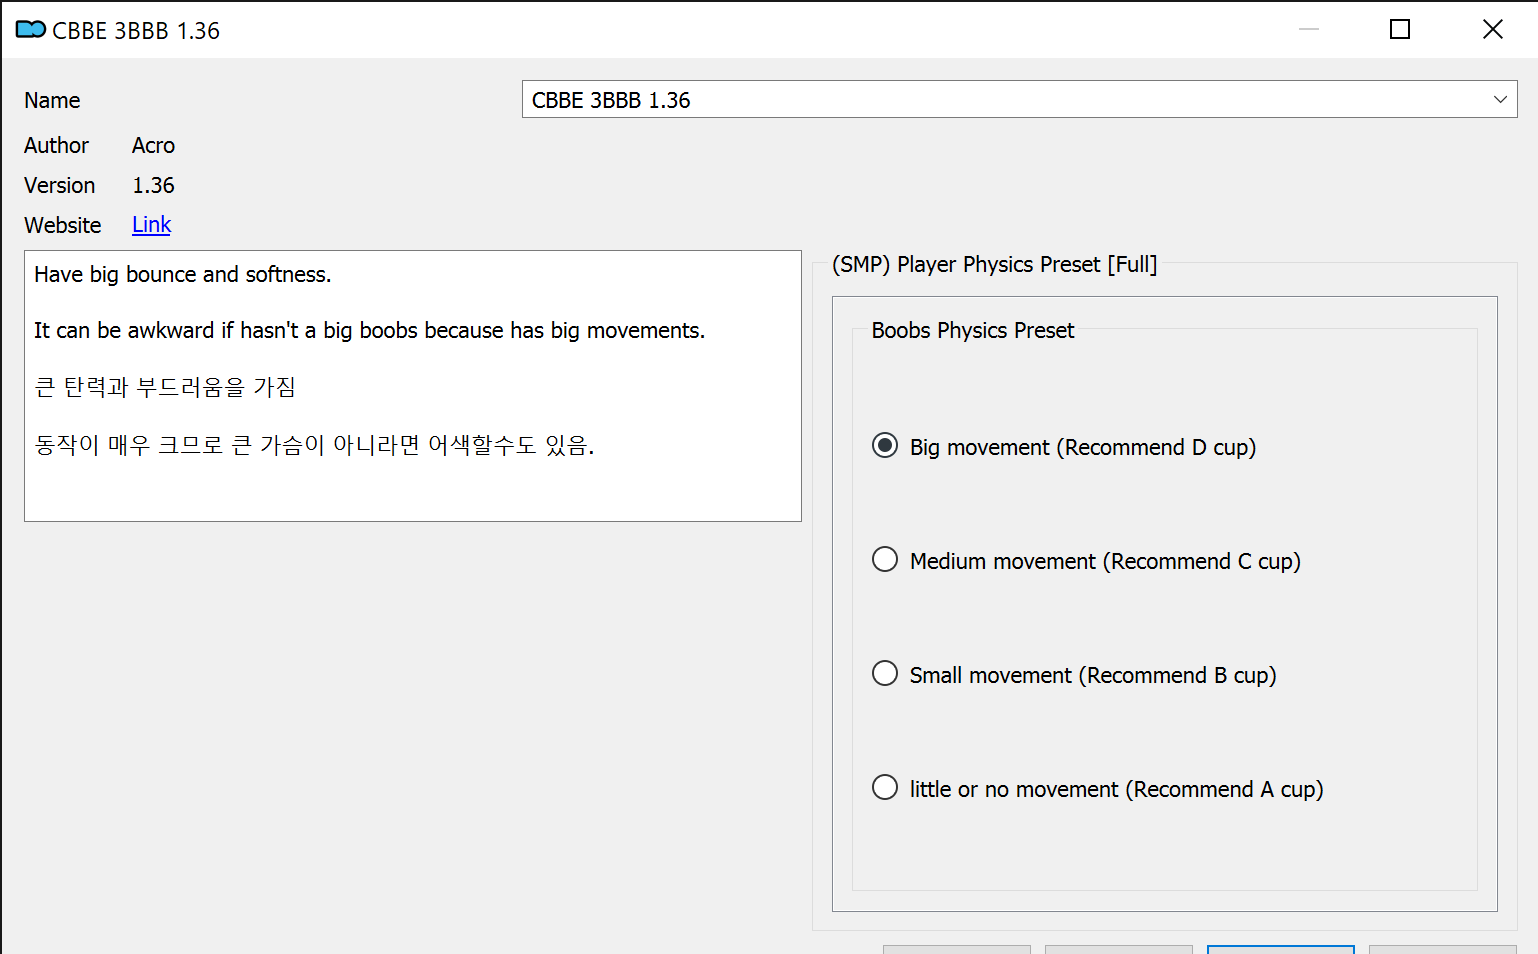The height and width of the screenshot is (954, 1538).
Task: Click the 'Name' label
Action: (x=52, y=100)
